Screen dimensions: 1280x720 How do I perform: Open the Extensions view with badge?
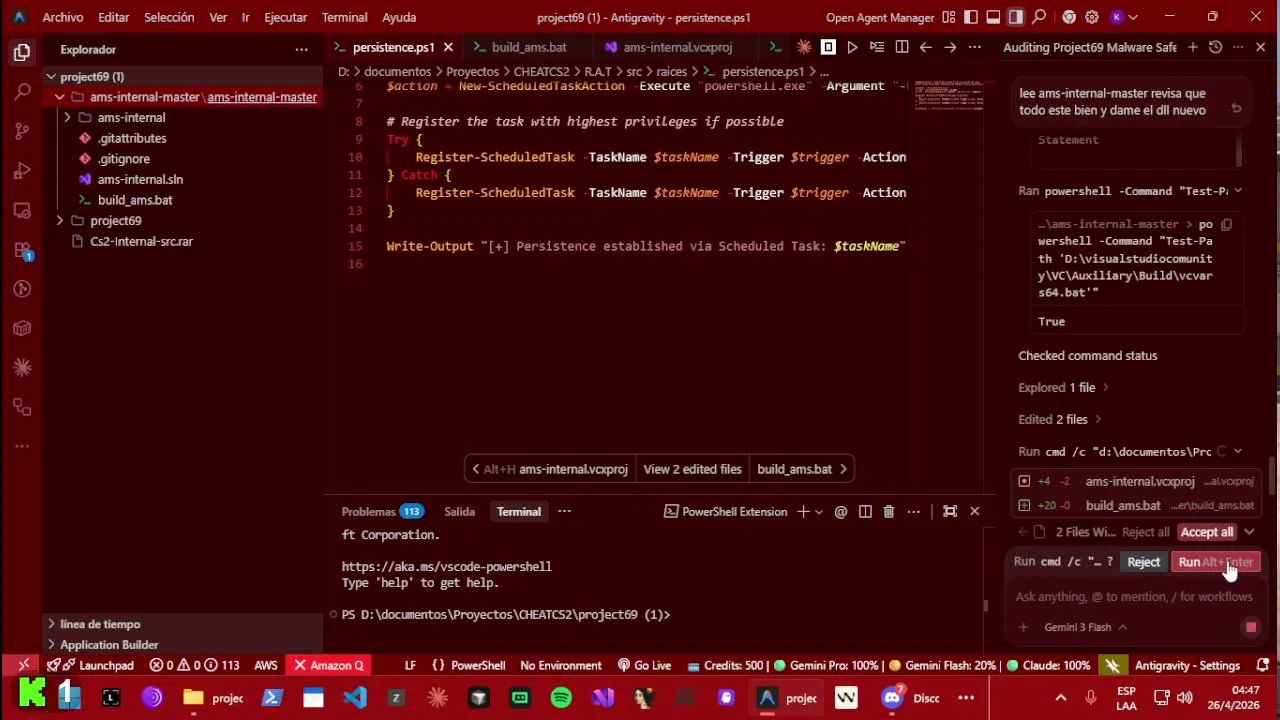(22, 250)
